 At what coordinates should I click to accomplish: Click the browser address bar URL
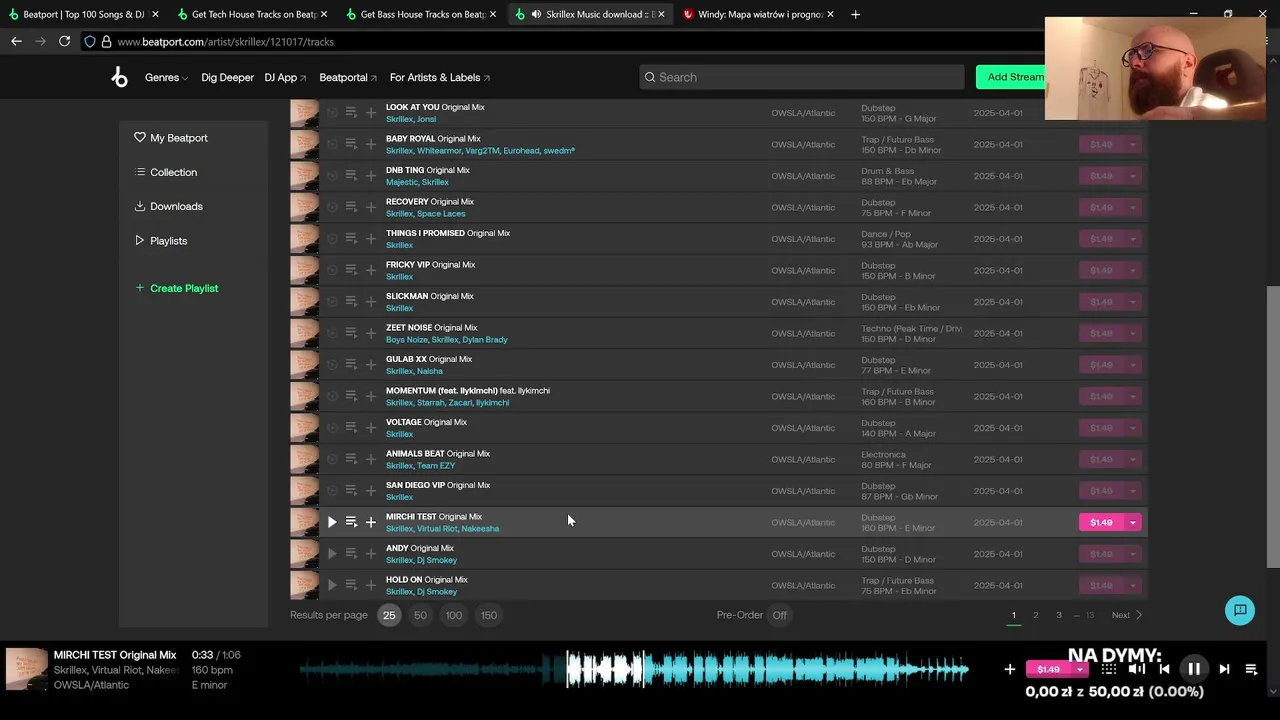[225, 41]
